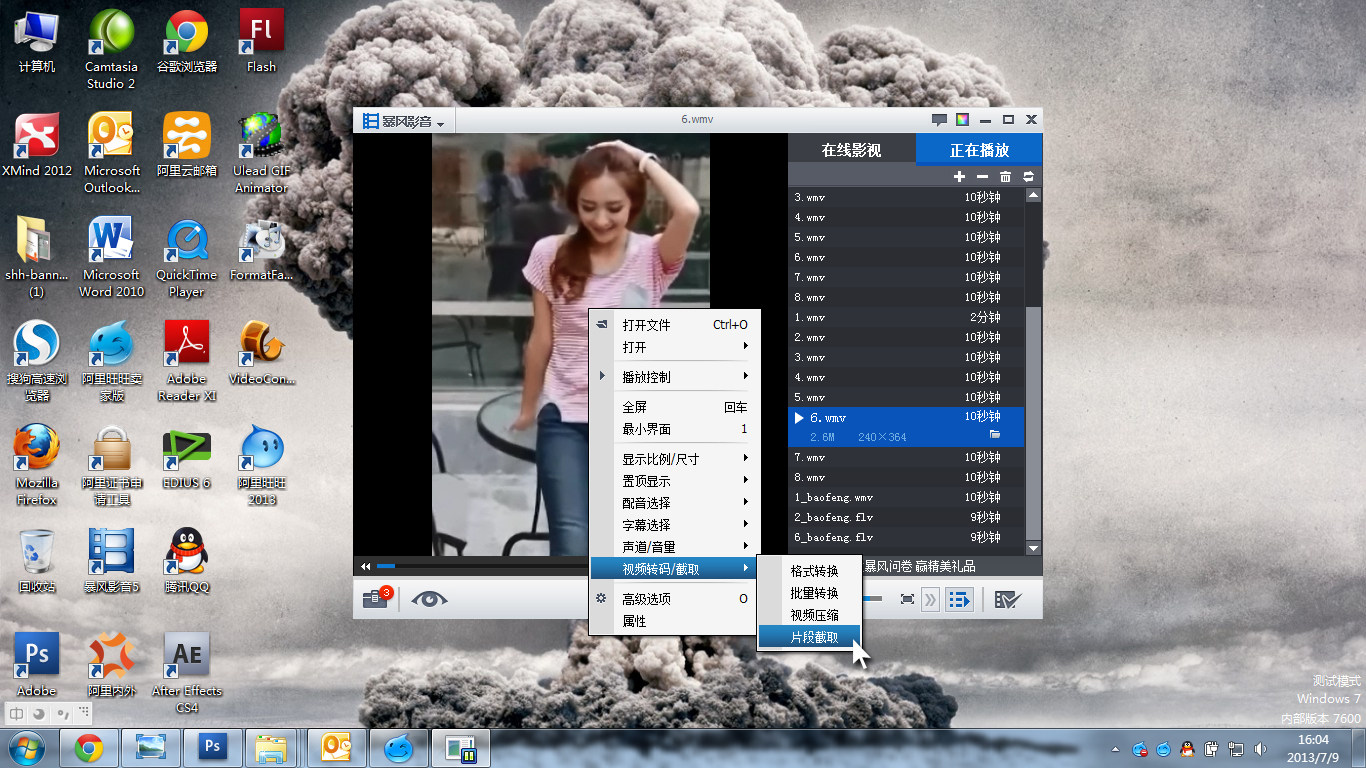This screenshot has height=768, width=1366.
Task: Click the color skin icon in title bar
Action: pyautogui.click(x=962, y=120)
